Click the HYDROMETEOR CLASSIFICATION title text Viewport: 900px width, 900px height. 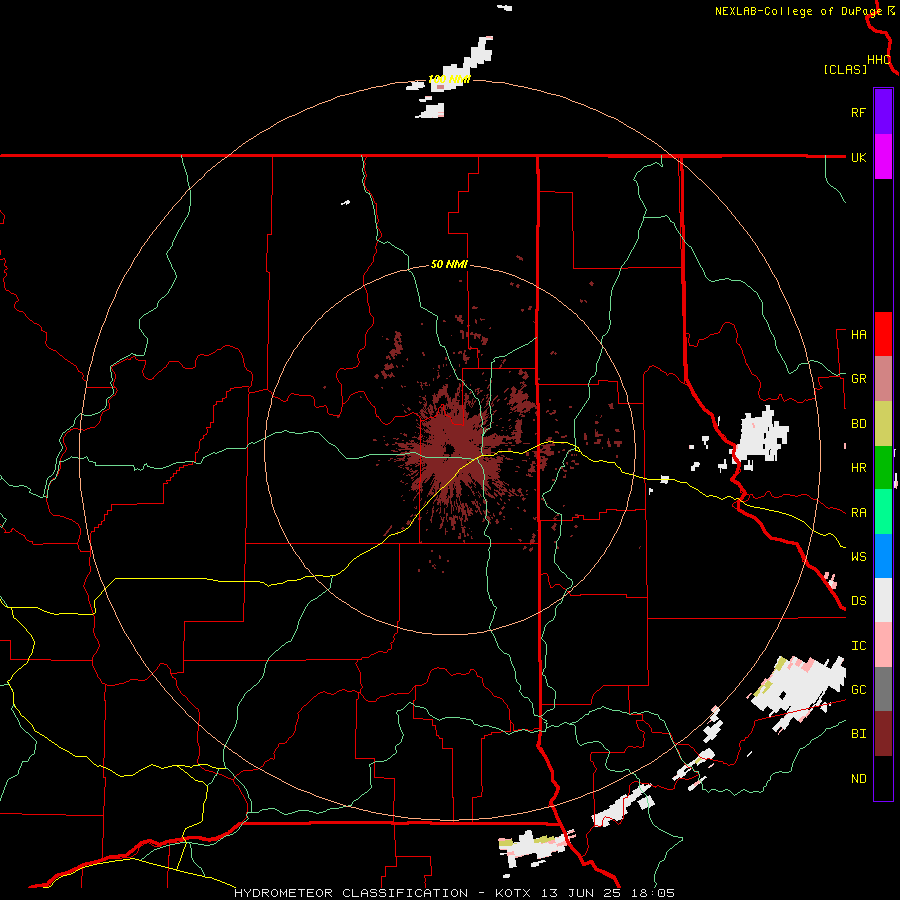[351, 893]
